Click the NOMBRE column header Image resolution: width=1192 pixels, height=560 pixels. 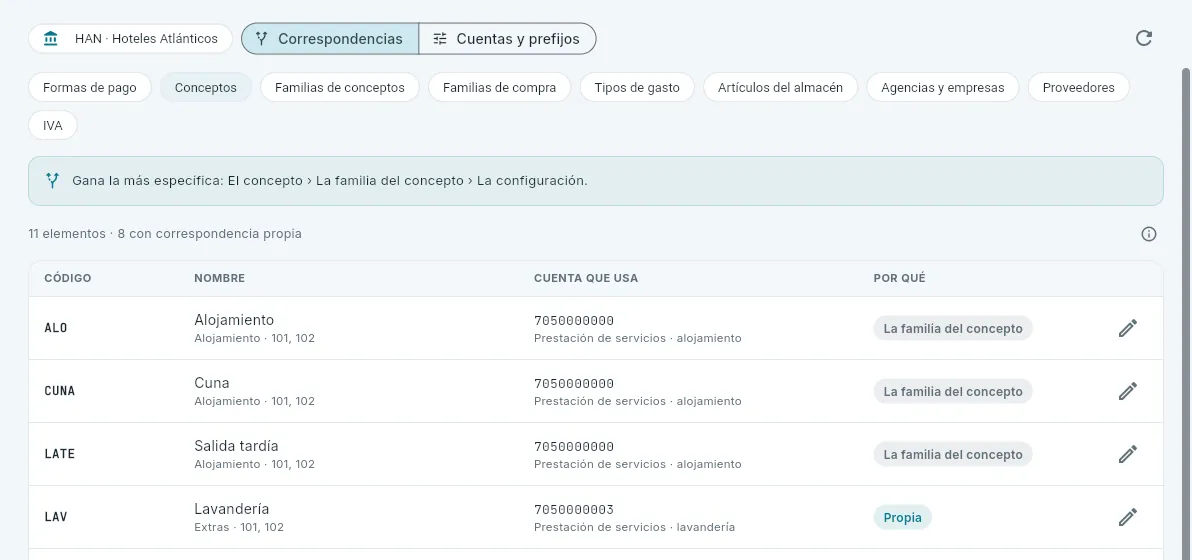pos(220,278)
